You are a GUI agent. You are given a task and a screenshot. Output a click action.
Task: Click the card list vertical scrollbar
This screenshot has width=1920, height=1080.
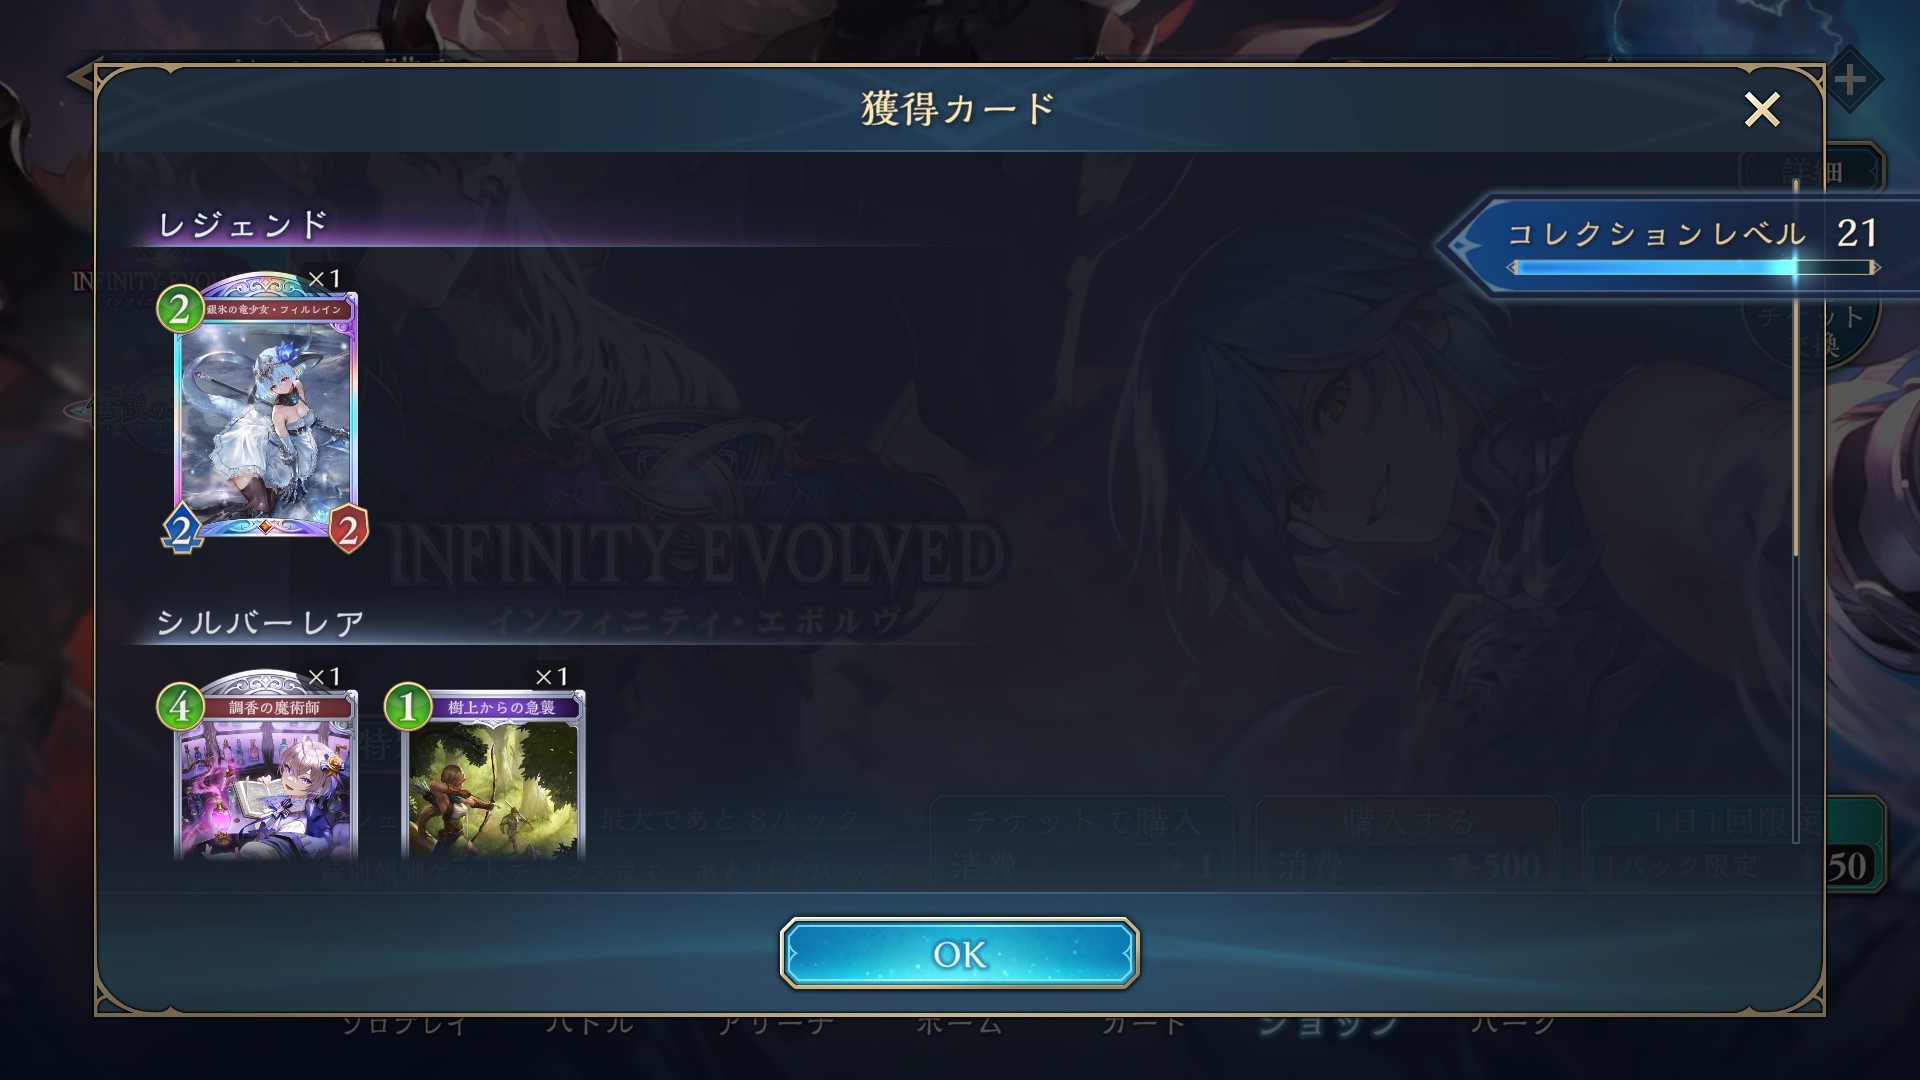click(1796, 500)
